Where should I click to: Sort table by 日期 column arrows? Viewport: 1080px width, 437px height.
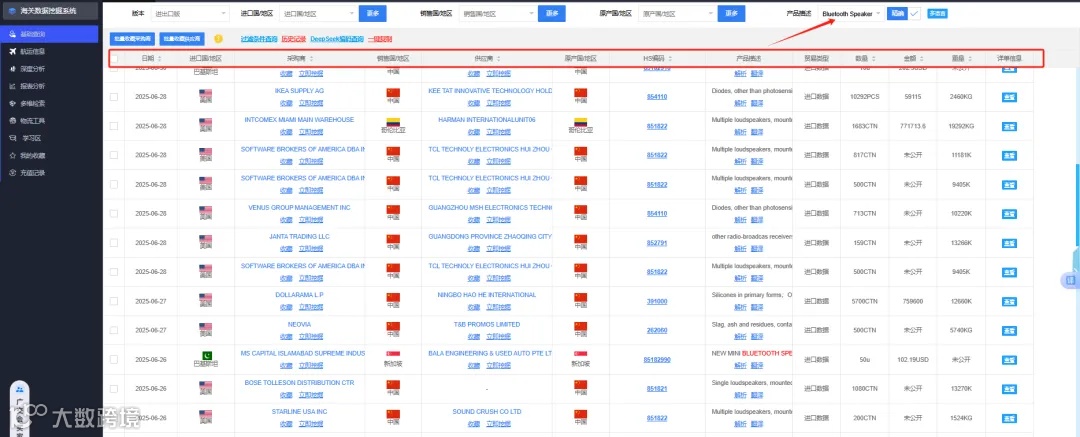pyautogui.click(x=160, y=59)
